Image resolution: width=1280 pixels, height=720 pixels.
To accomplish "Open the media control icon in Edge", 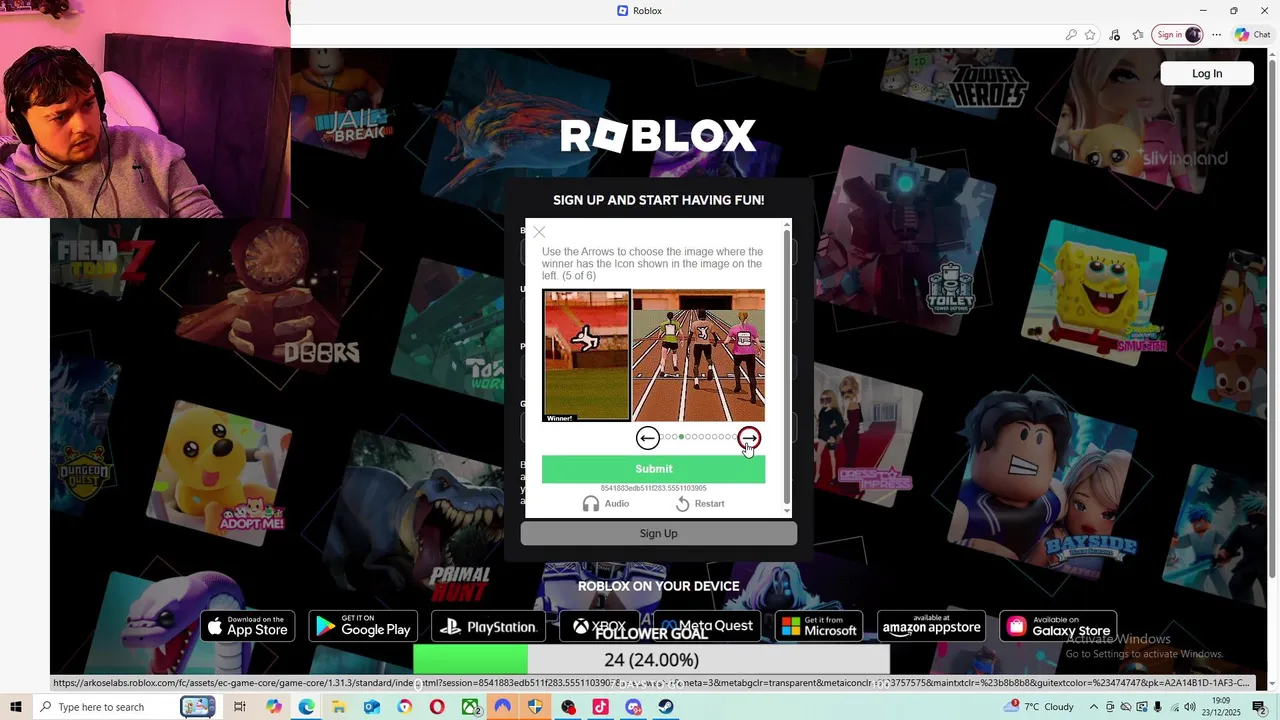I will (x=1114, y=35).
